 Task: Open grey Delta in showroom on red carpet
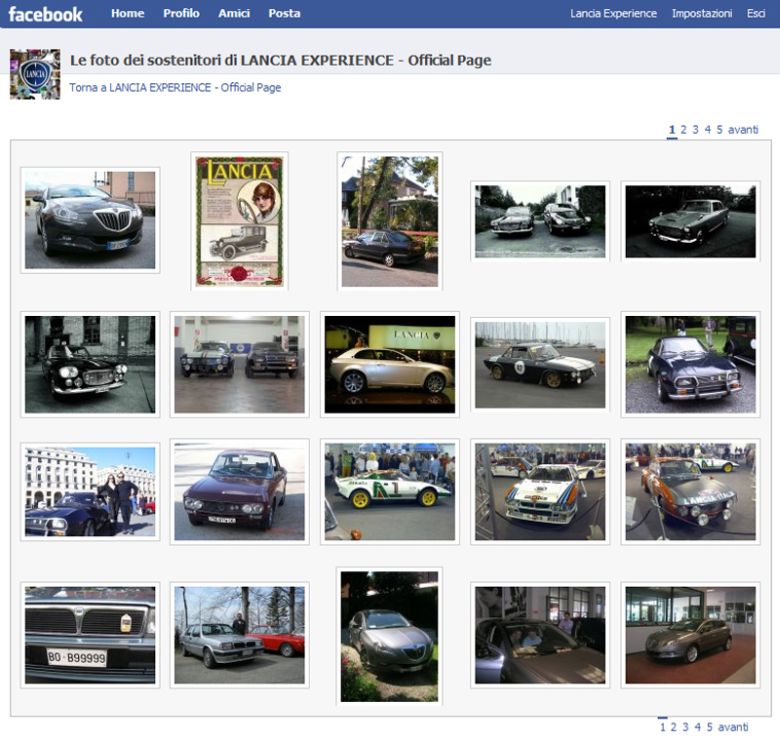coord(690,635)
